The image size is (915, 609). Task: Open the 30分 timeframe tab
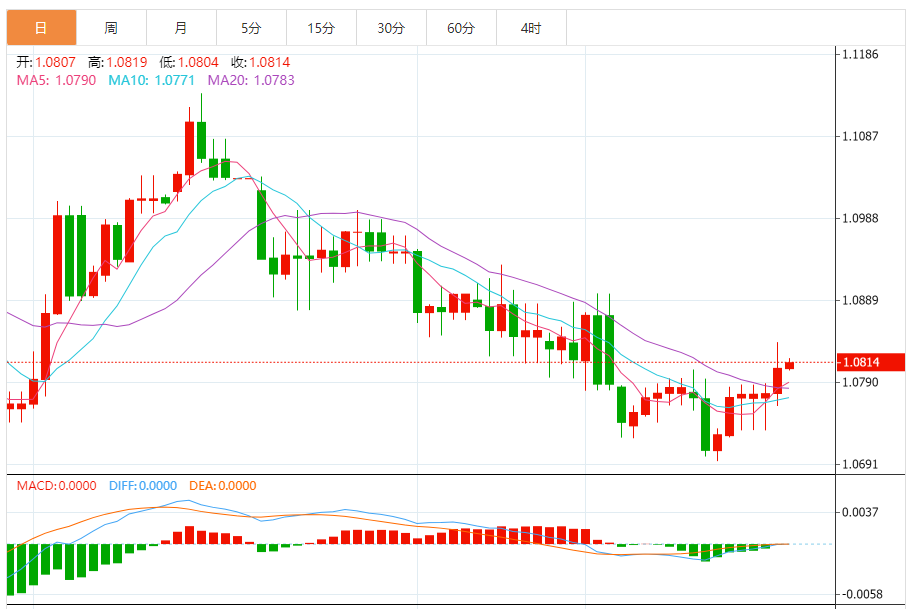tap(392, 27)
